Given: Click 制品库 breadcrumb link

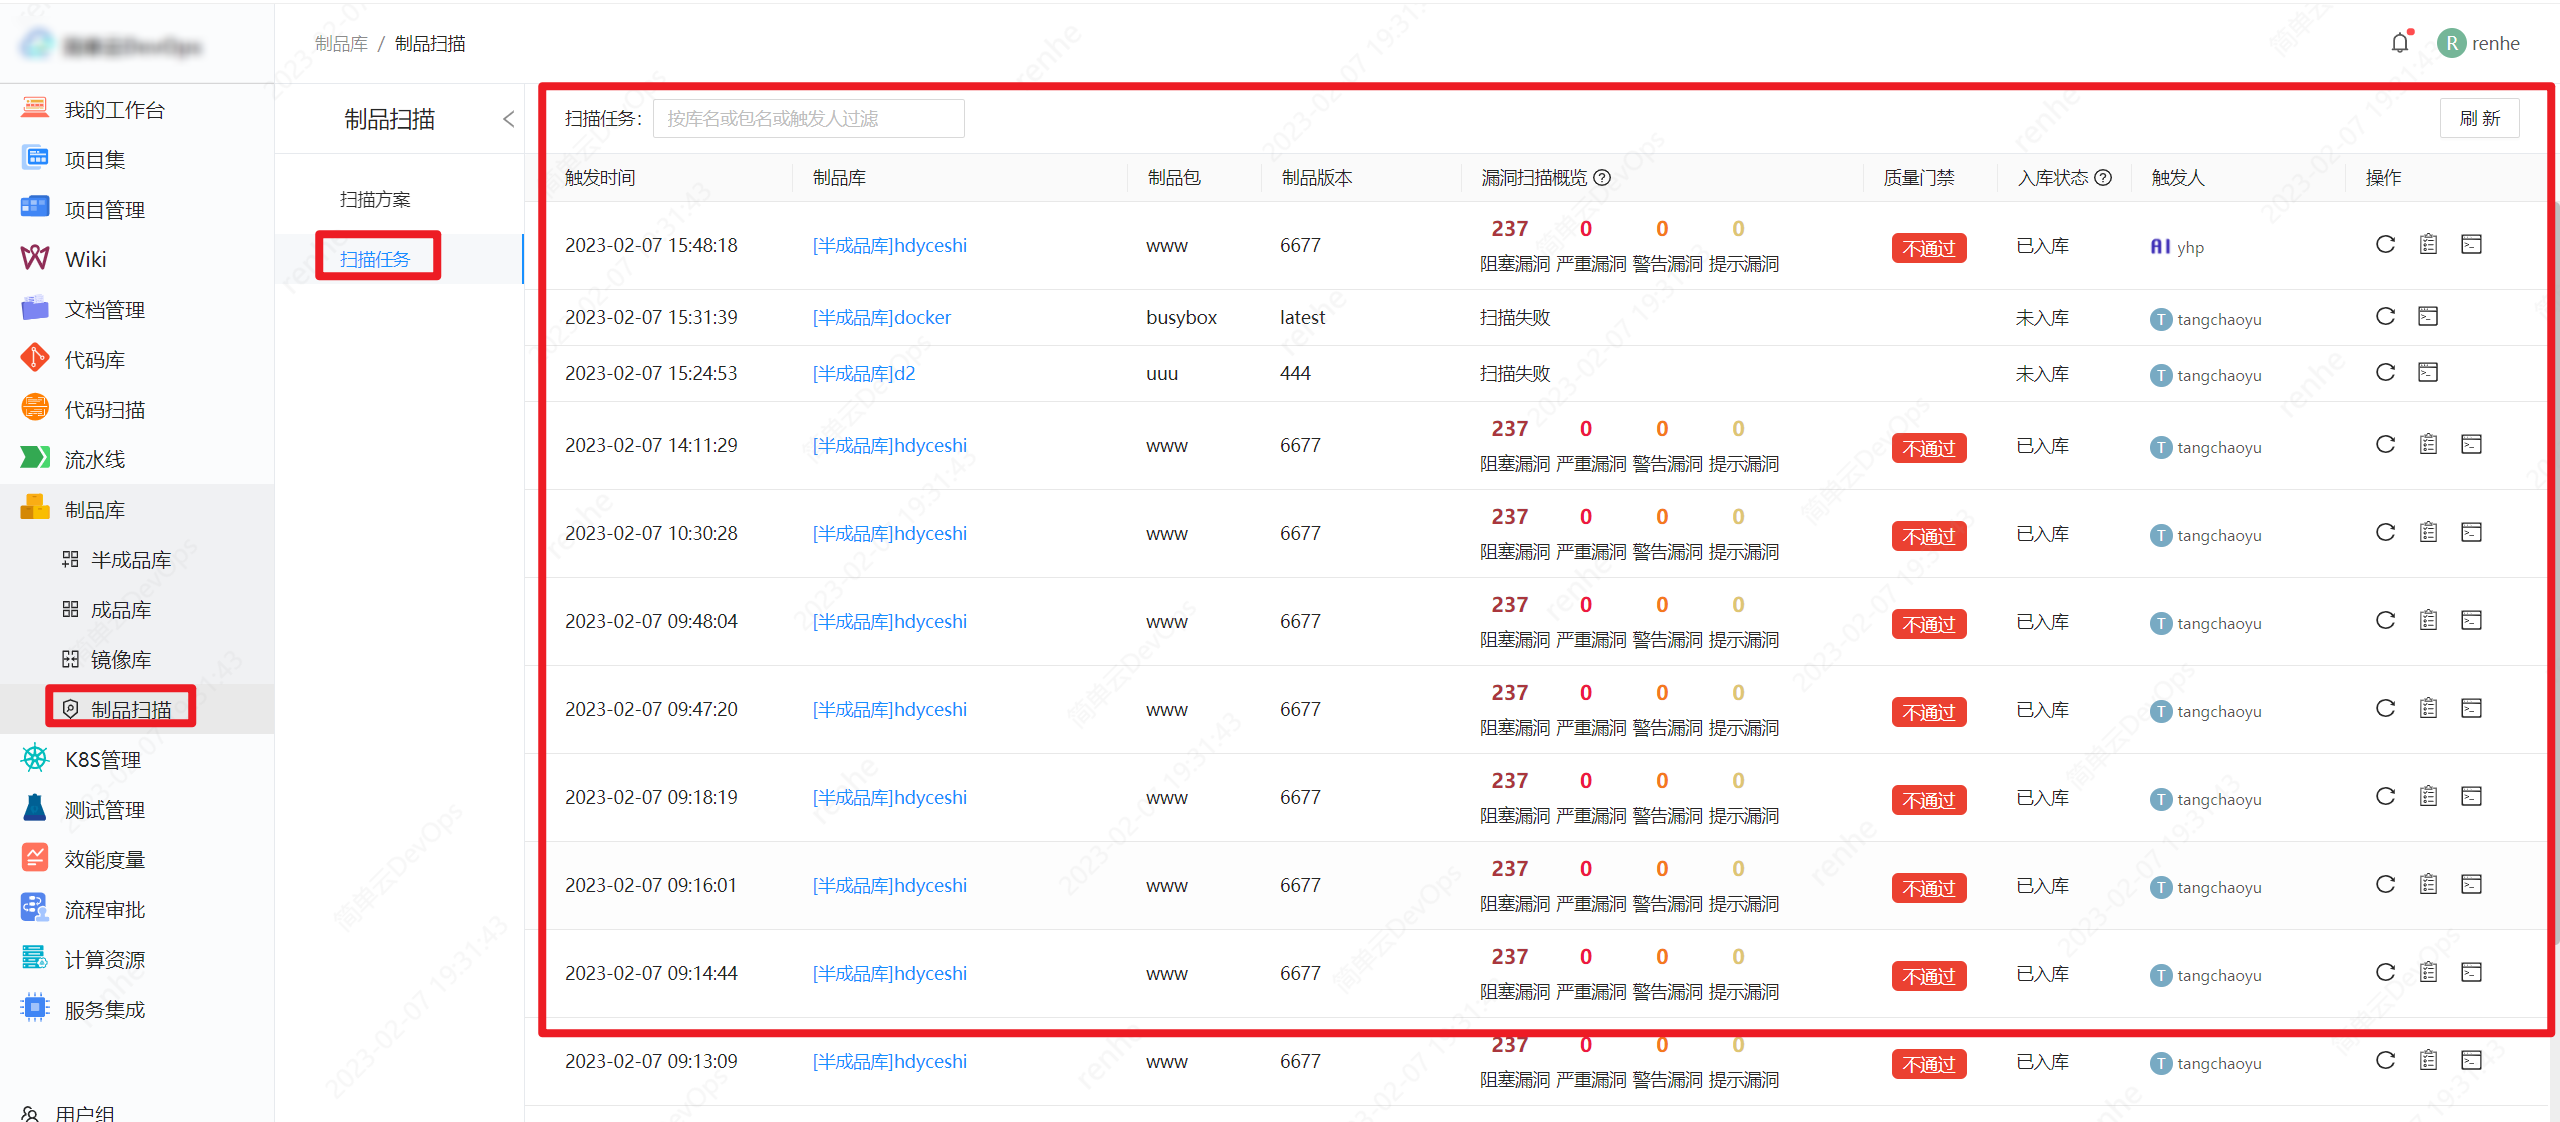Looking at the screenshot, I should click(x=341, y=43).
